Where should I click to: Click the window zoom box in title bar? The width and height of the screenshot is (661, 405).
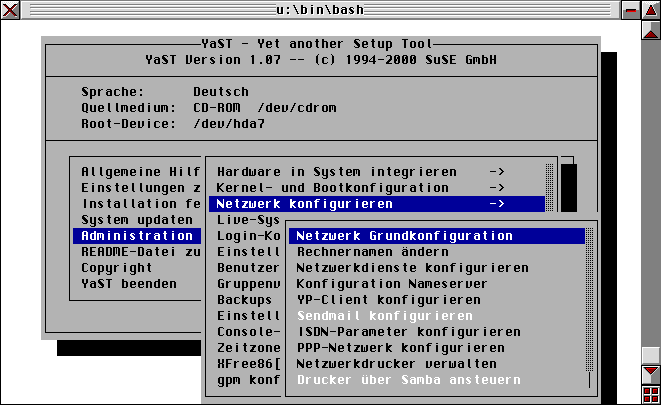(x=631, y=10)
